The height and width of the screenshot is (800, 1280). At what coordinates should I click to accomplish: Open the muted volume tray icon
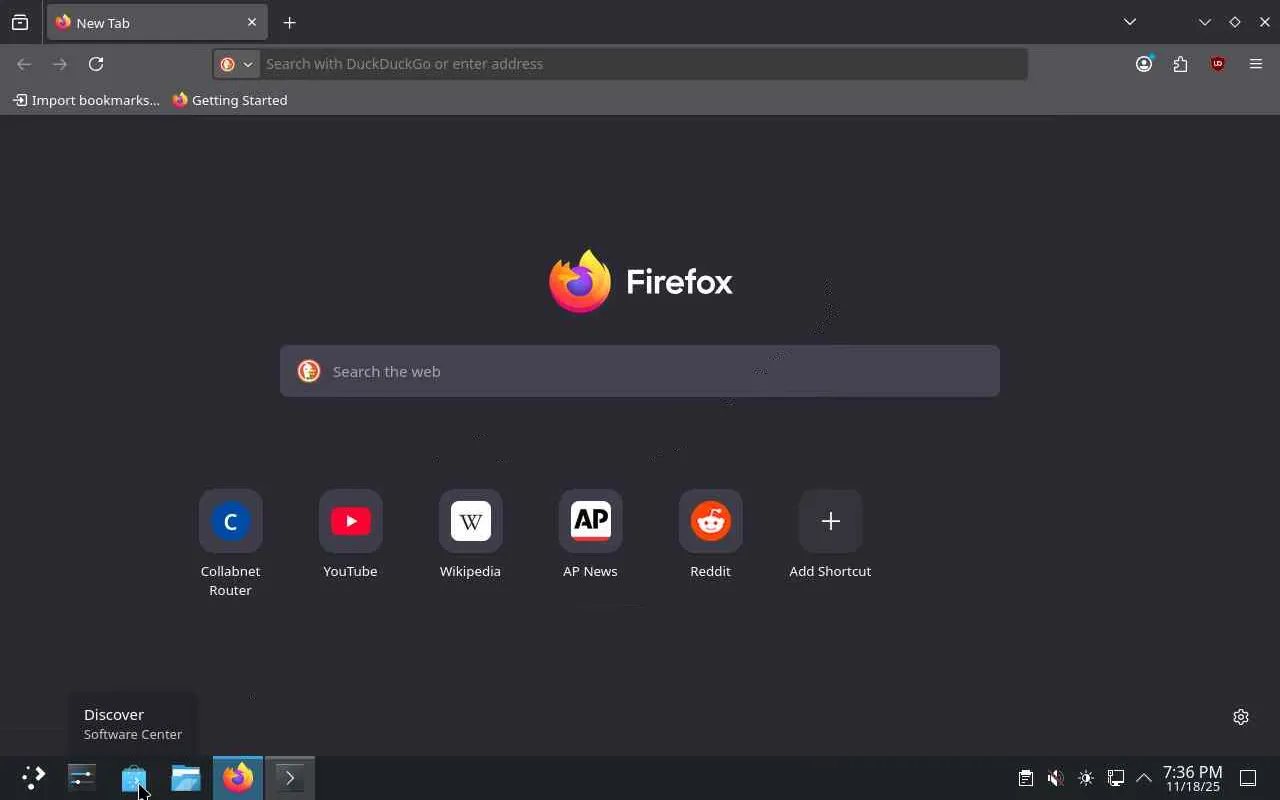[1055, 778]
